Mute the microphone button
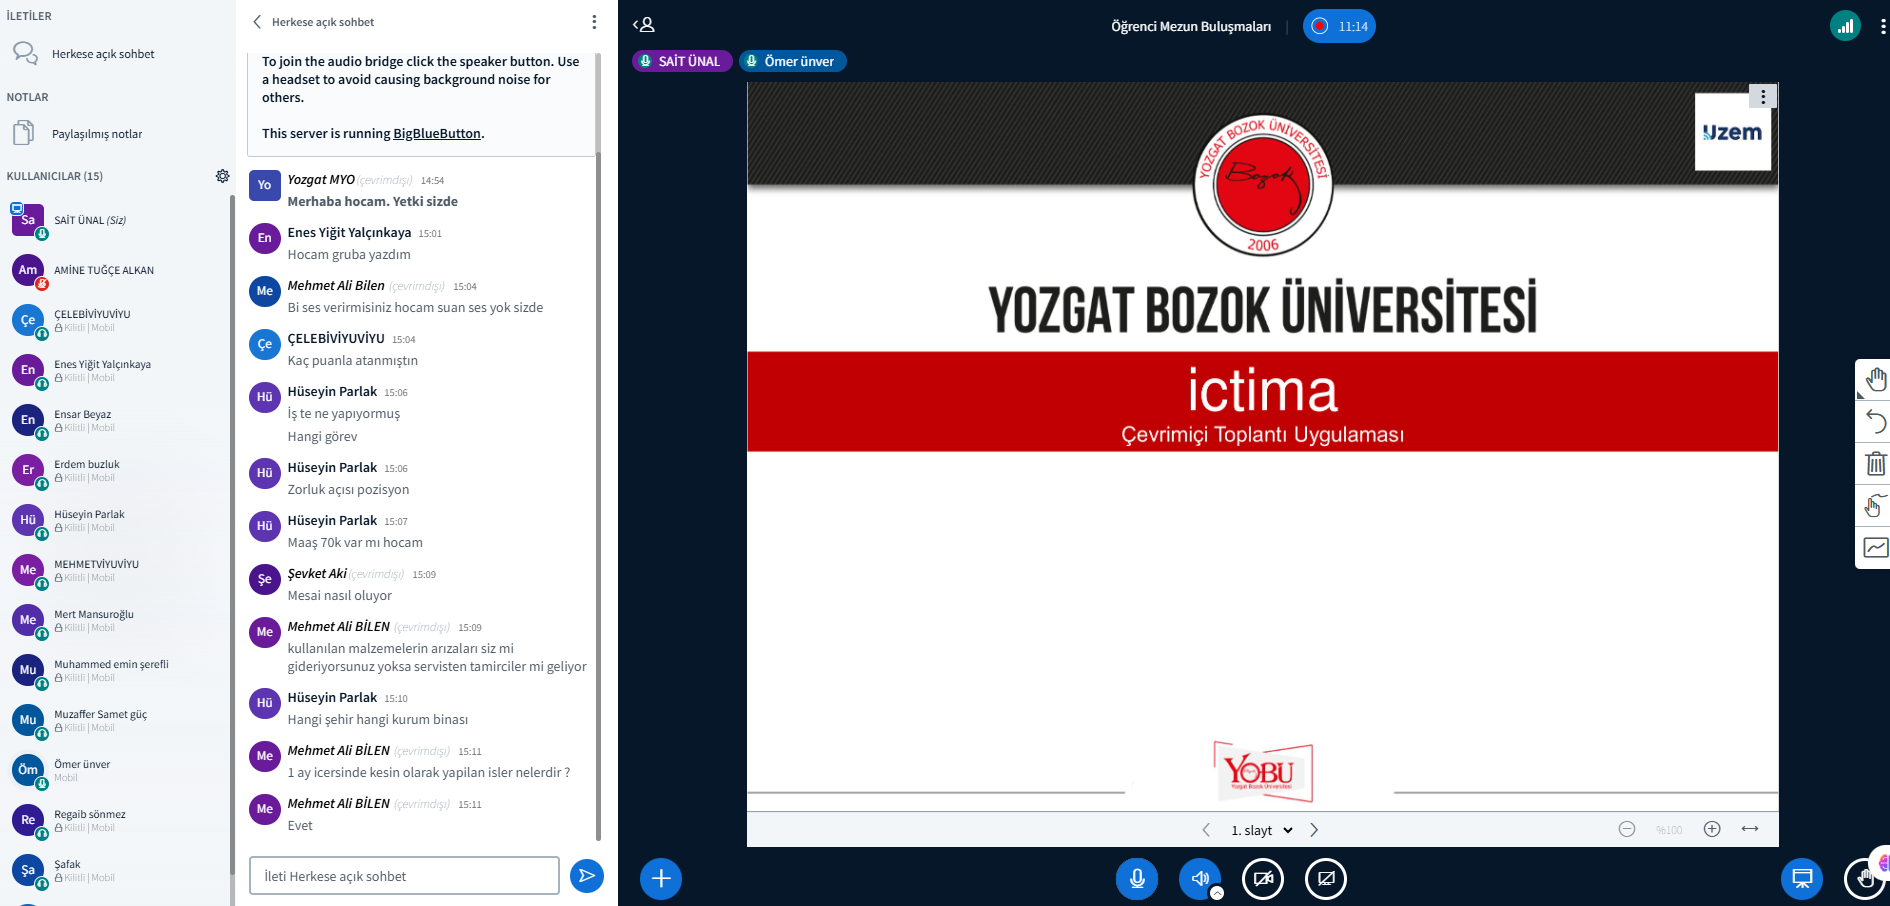The image size is (1890, 906). (x=1137, y=879)
